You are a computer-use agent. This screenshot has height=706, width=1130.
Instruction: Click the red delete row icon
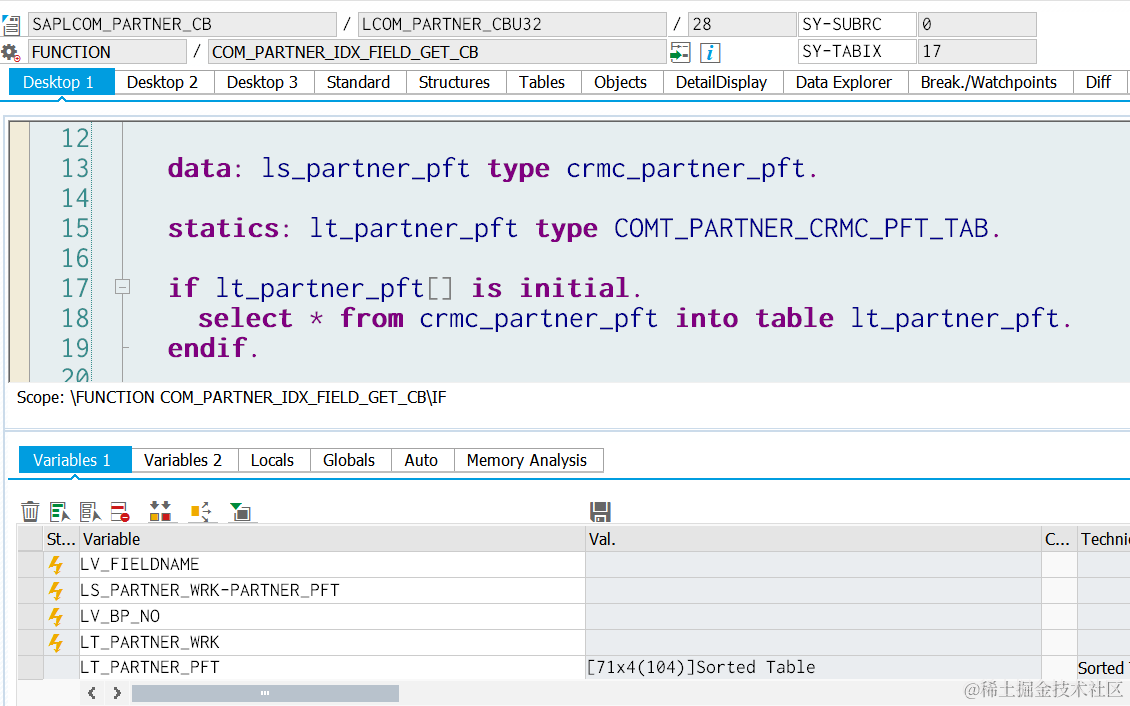120,511
